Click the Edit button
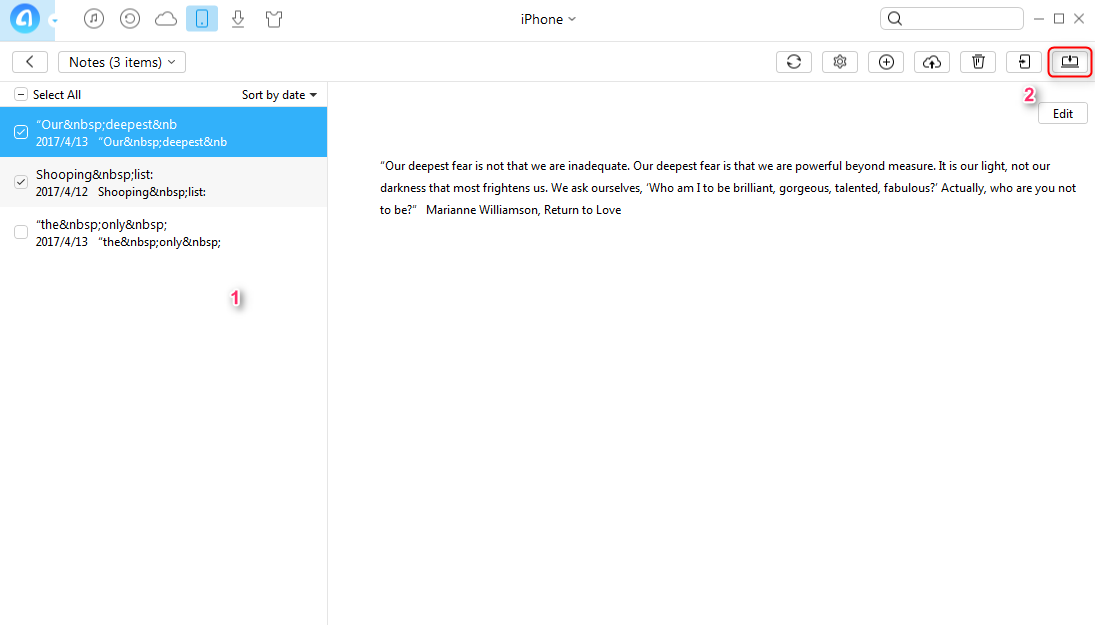This screenshot has width=1095, height=625. pyautogui.click(x=1062, y=114)
